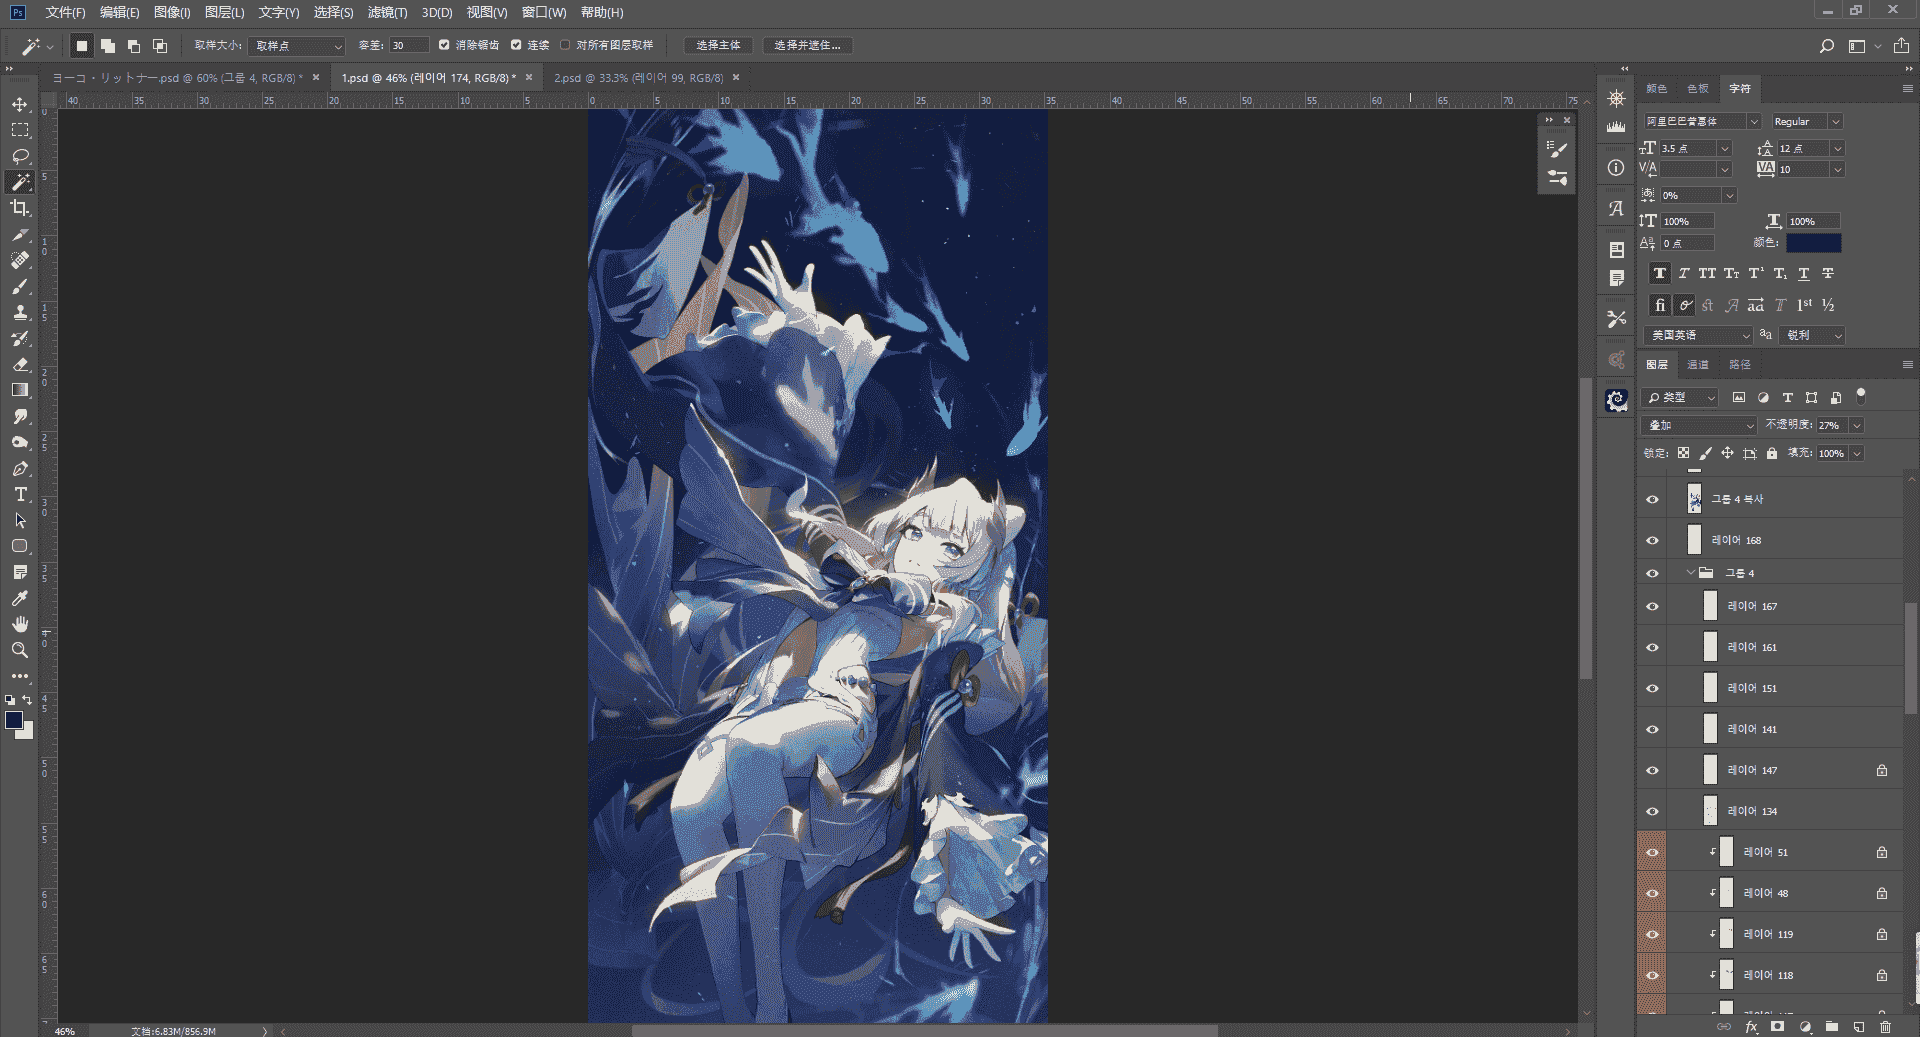Viewport: 1920px width, 1037px height.
Task: Select the Pen tool
Action: pos(20,468)
